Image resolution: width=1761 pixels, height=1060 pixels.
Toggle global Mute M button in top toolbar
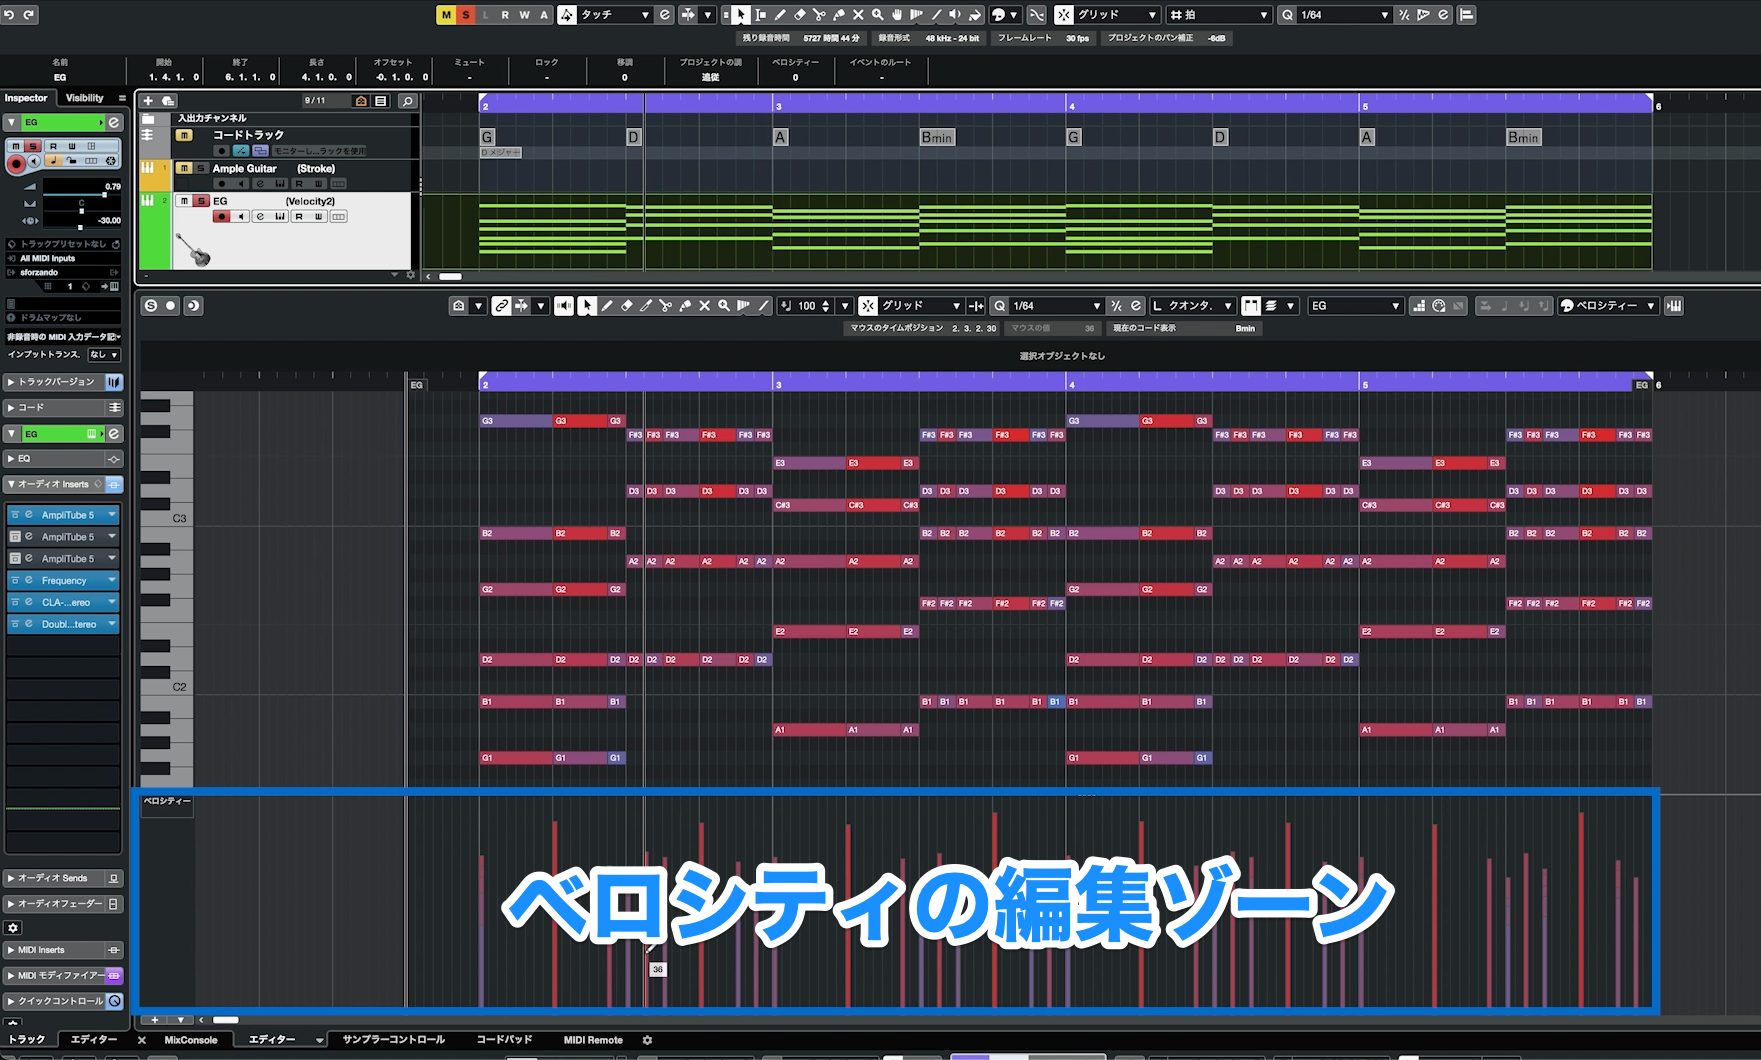[x=446, y=15]
